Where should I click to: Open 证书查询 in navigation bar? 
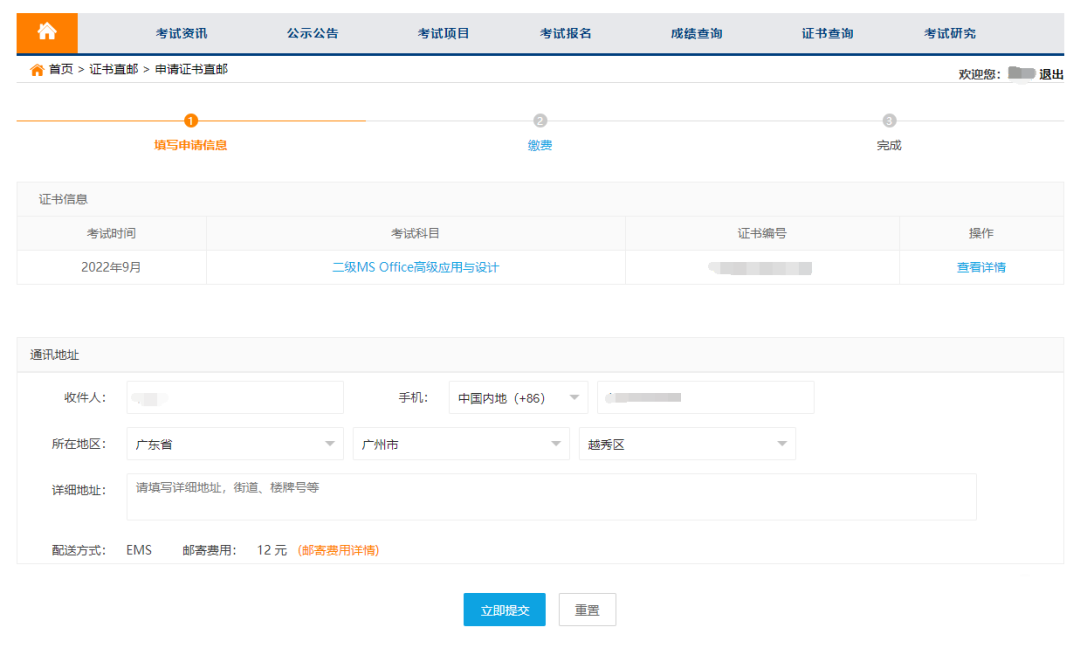[827, 33]
